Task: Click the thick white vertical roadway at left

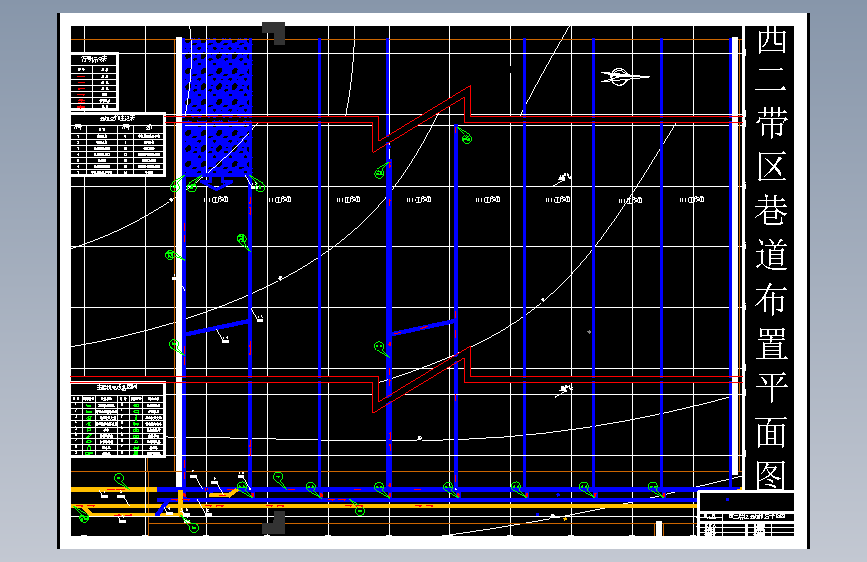Action: (x=179, y=262)
